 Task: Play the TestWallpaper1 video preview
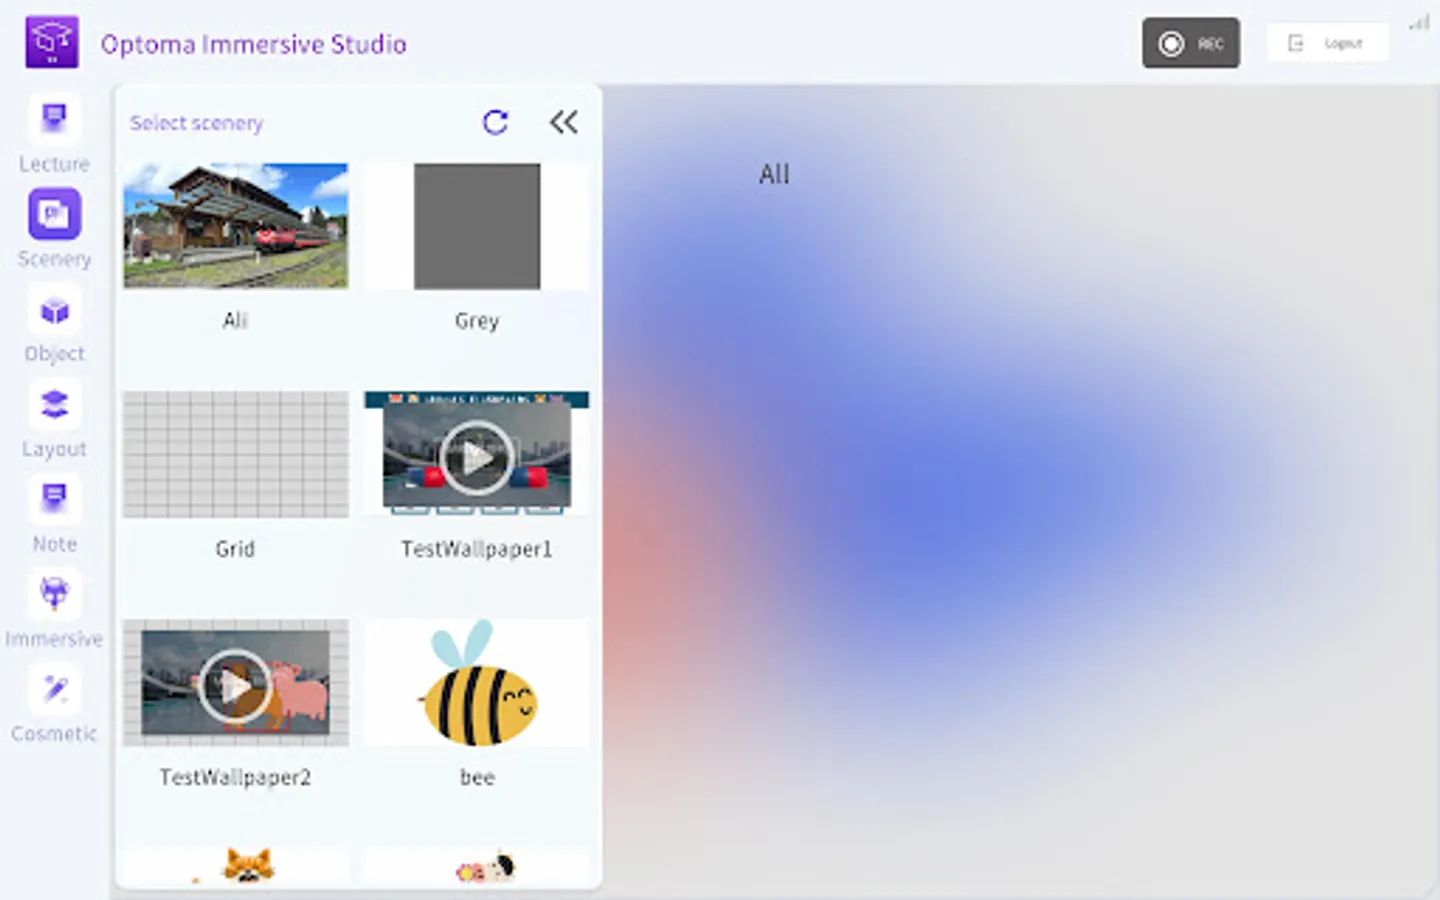[475, 456]
